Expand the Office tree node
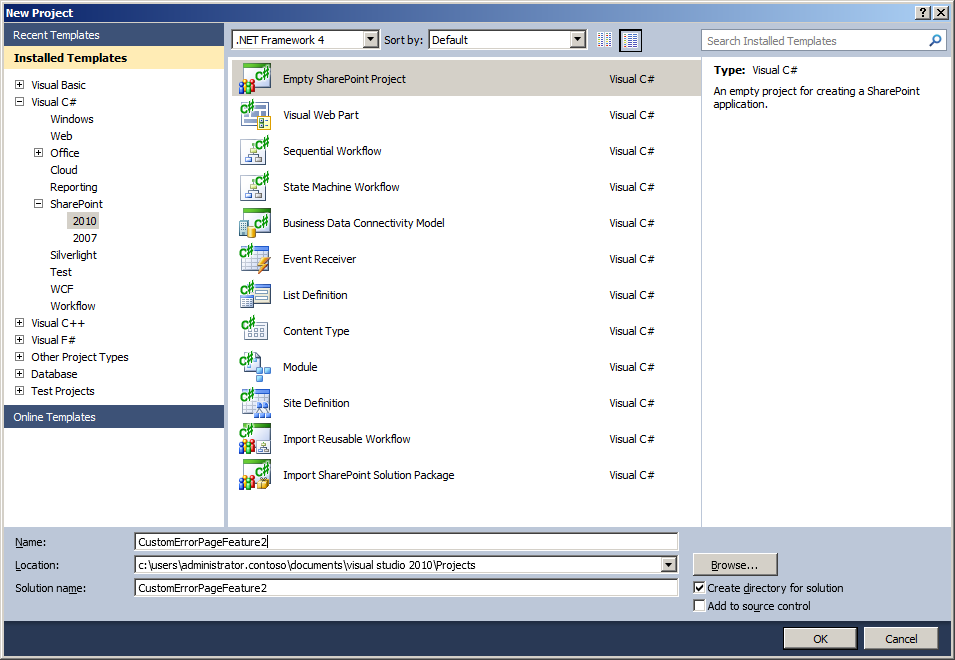Screen dimensions: 955x660 coord(38,153)
